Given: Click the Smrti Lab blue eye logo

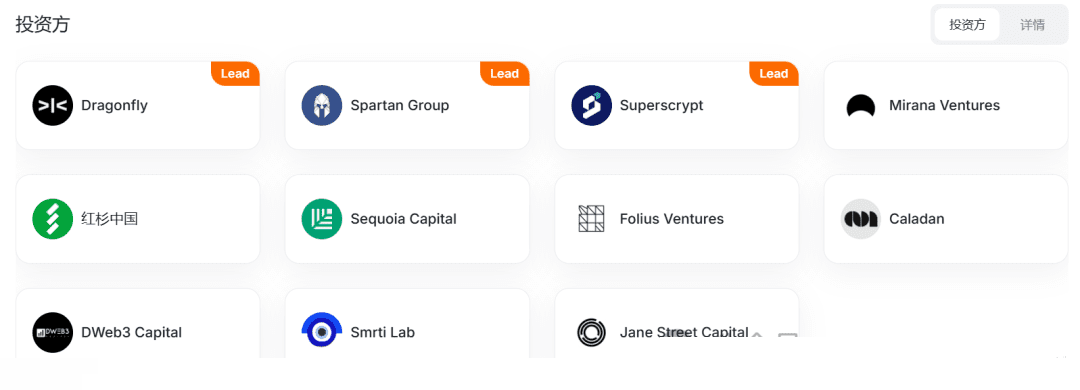Looking at the screenshot, I should pyautogui.click(x=322, y=331).
